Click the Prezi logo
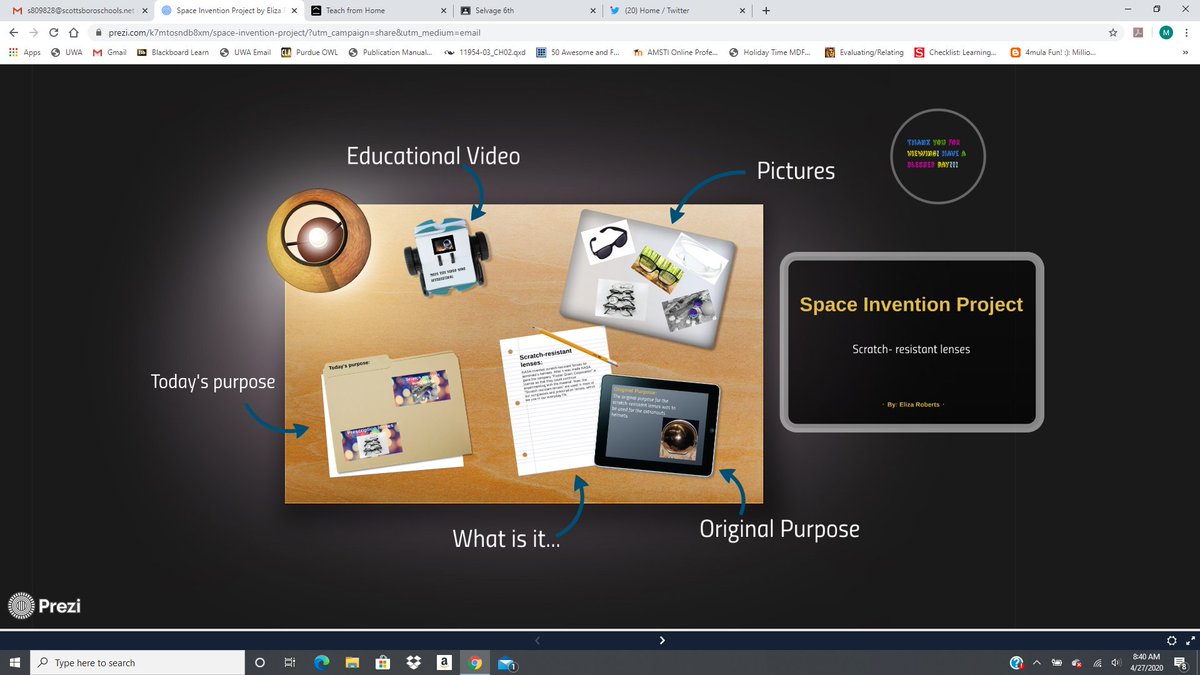Viewport: 1200px width, 675px height. point(46,605)
